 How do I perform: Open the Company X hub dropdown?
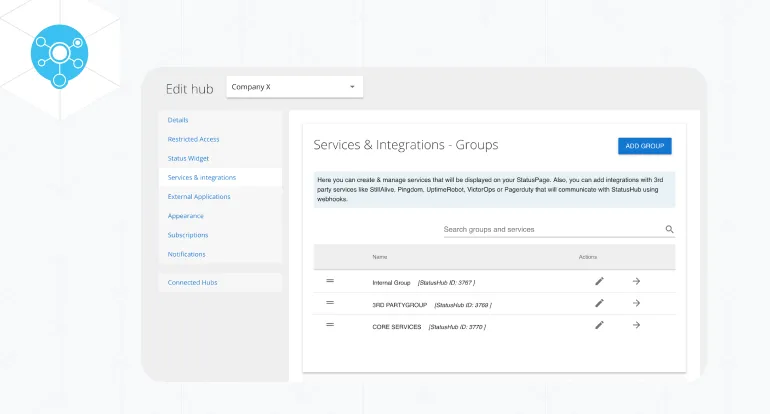(294, 87)
